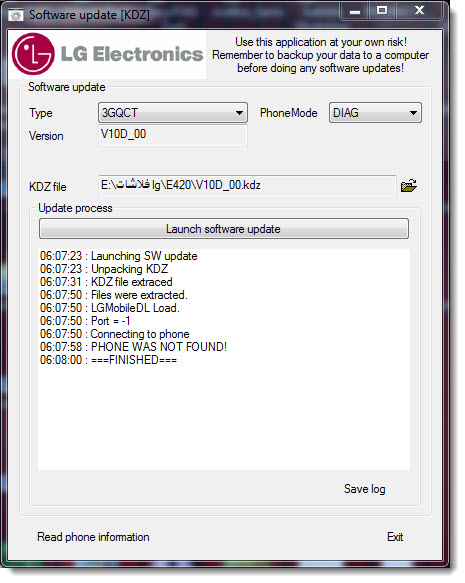The height and width of the screenshot is (583, 465).
Task: Click the arrow on the Type combo box
Action: click(239, 113)
